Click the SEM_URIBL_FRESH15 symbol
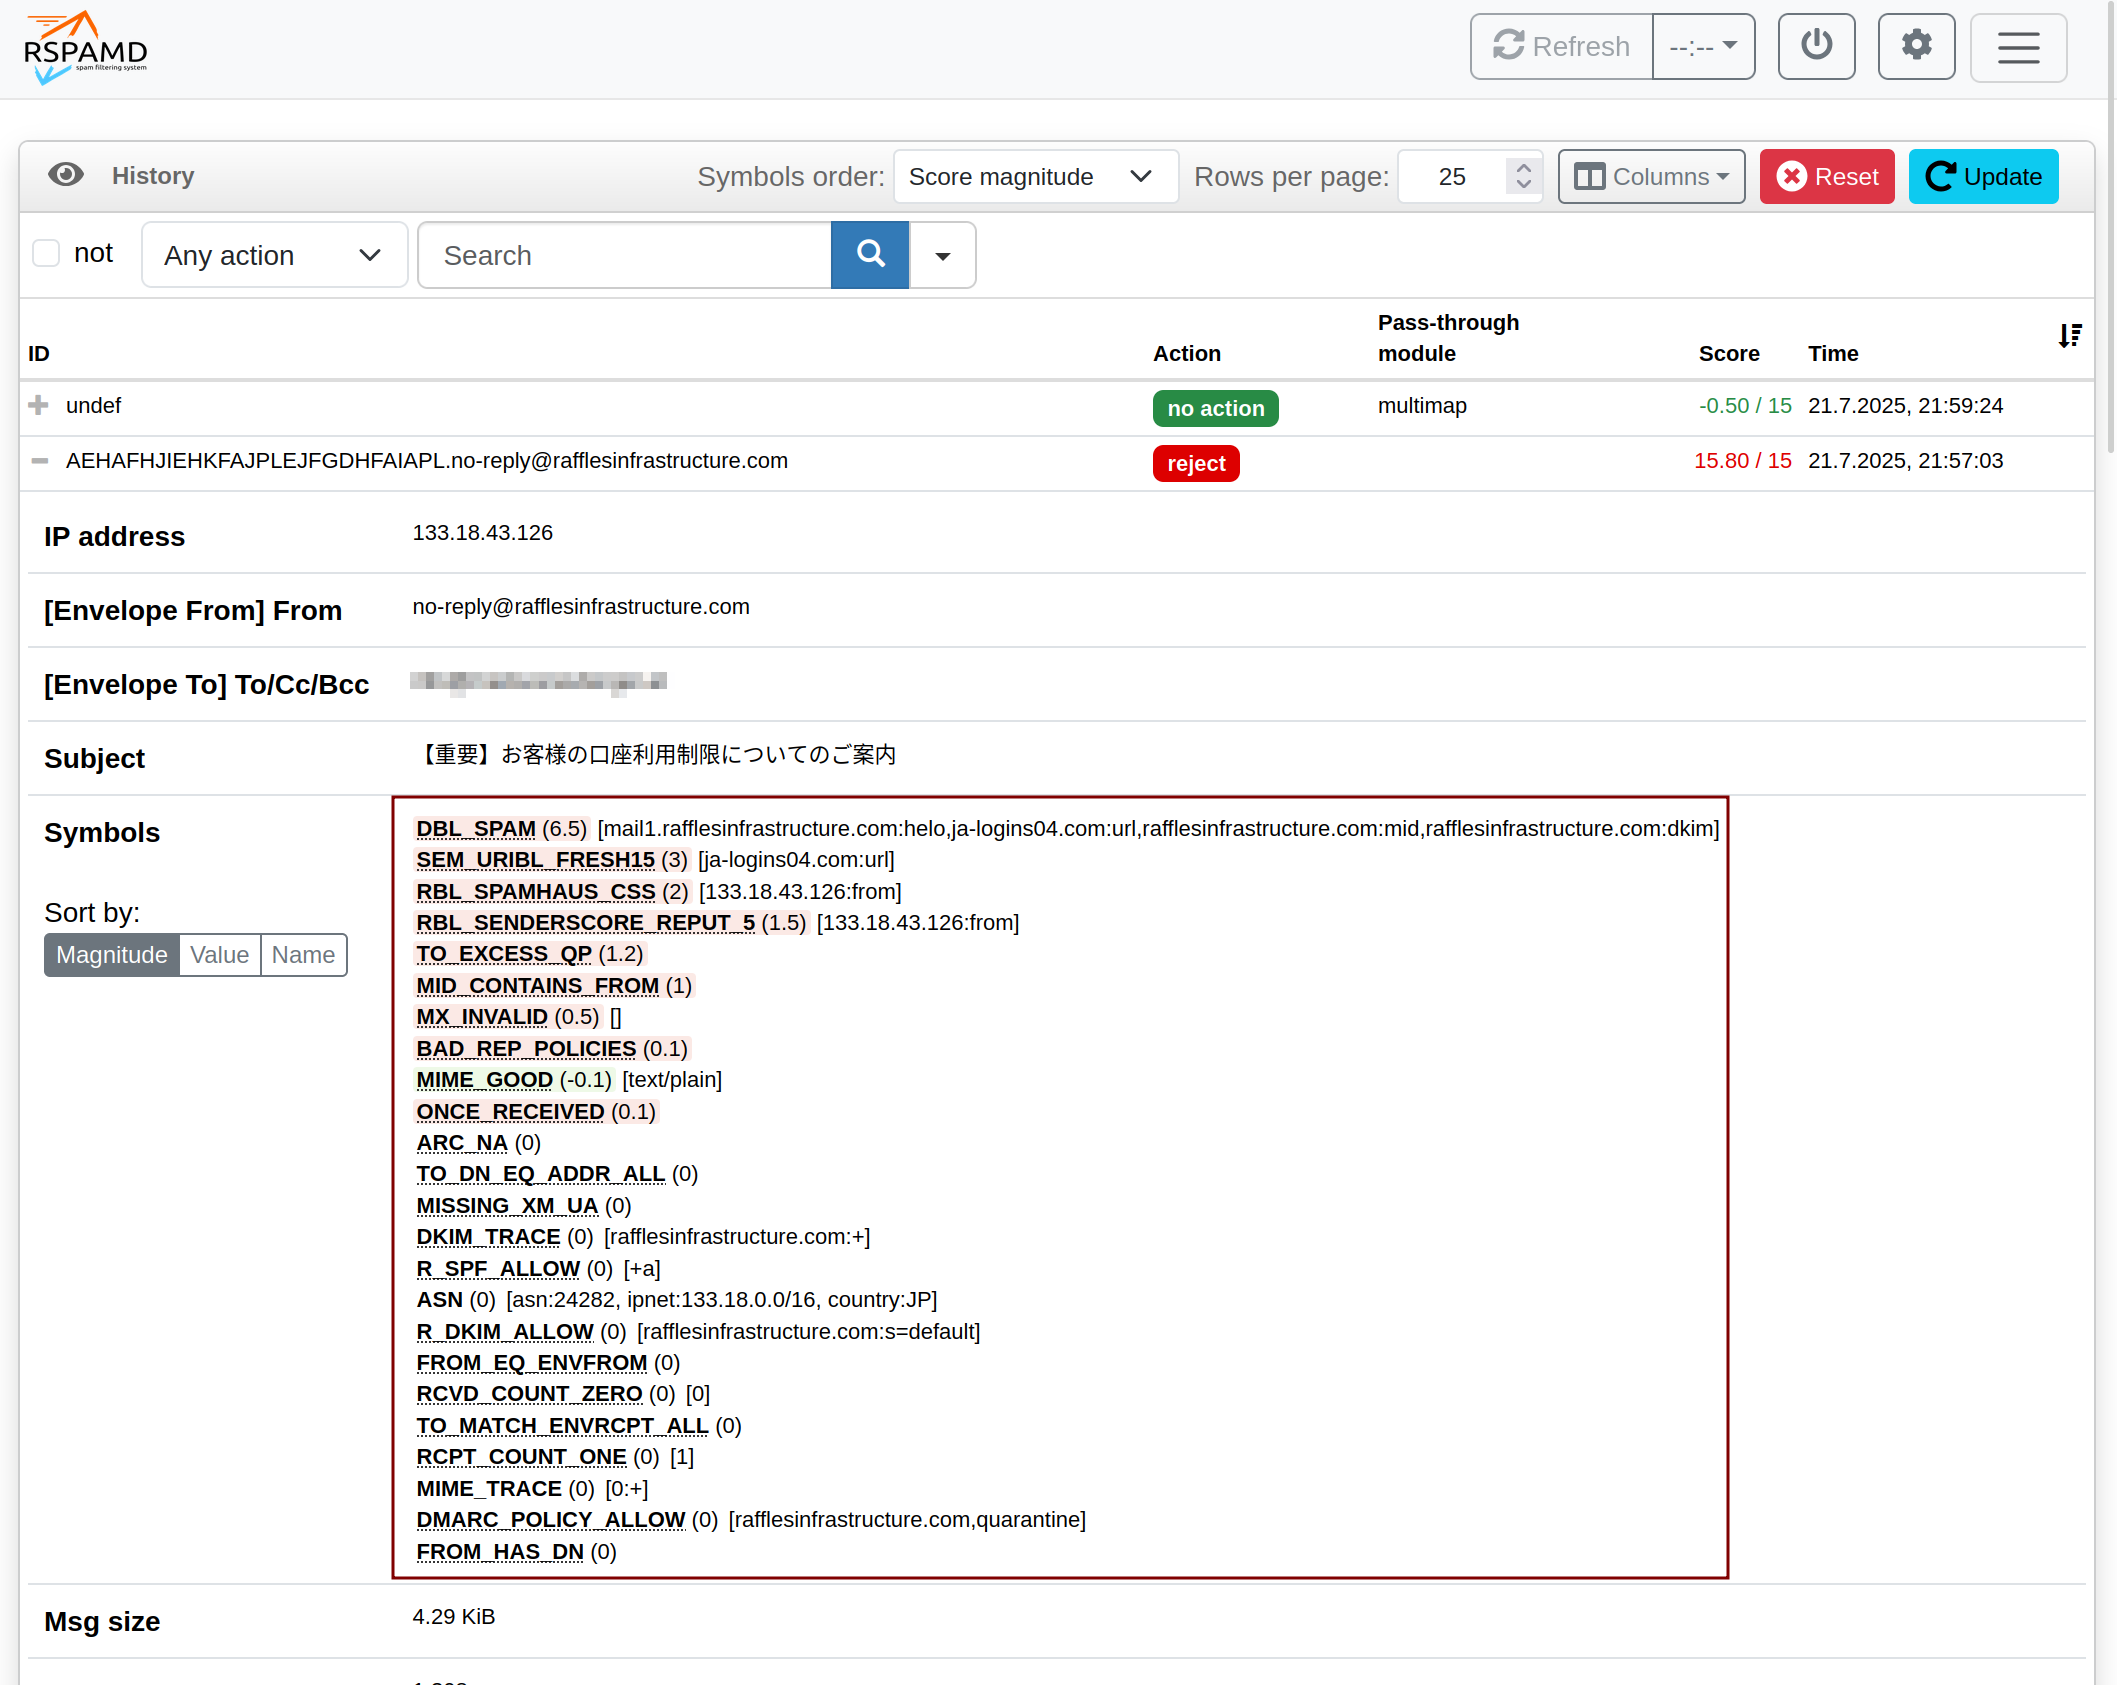2117x1685 pixels. click(x=536, y=860)
